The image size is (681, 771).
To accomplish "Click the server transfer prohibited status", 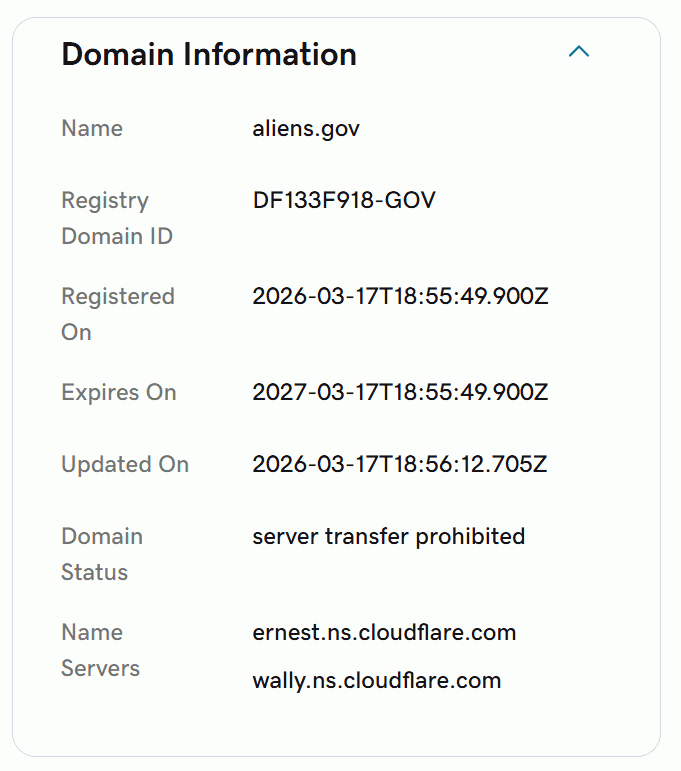I will pos(388,537).
